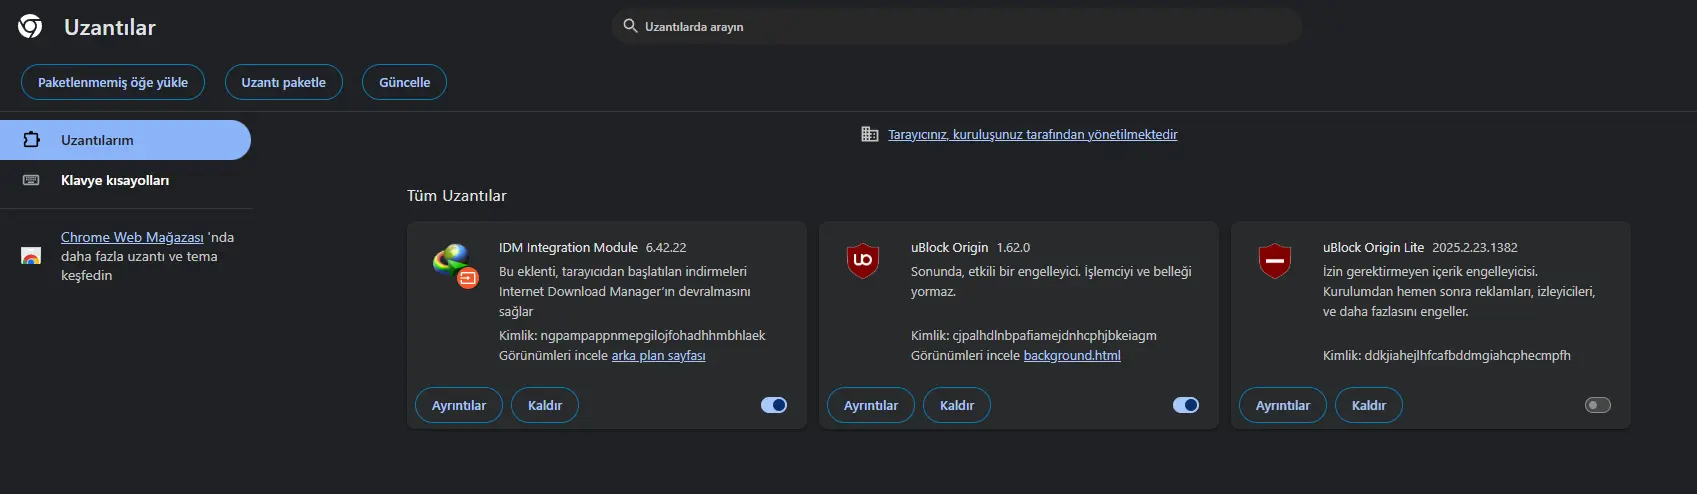Open Ayrıntılar for uBlock Origin Lite
Viewport: 1697px width, 494px height.
(x=1283, y=405)
